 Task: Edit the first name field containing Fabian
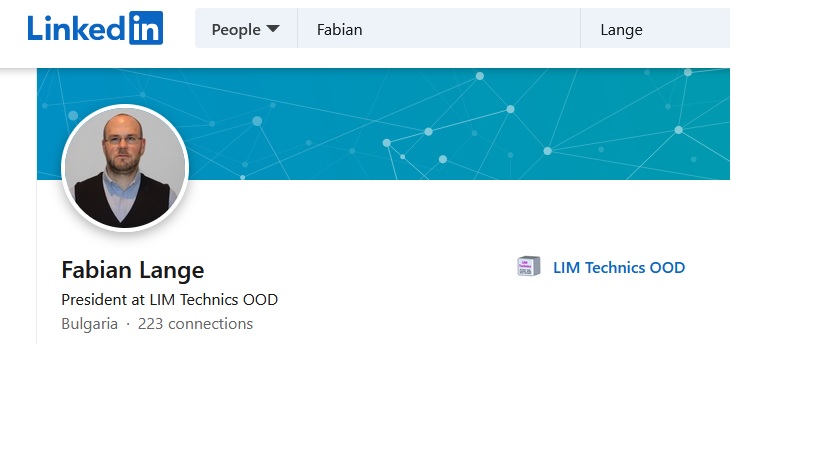click(439, 28)
